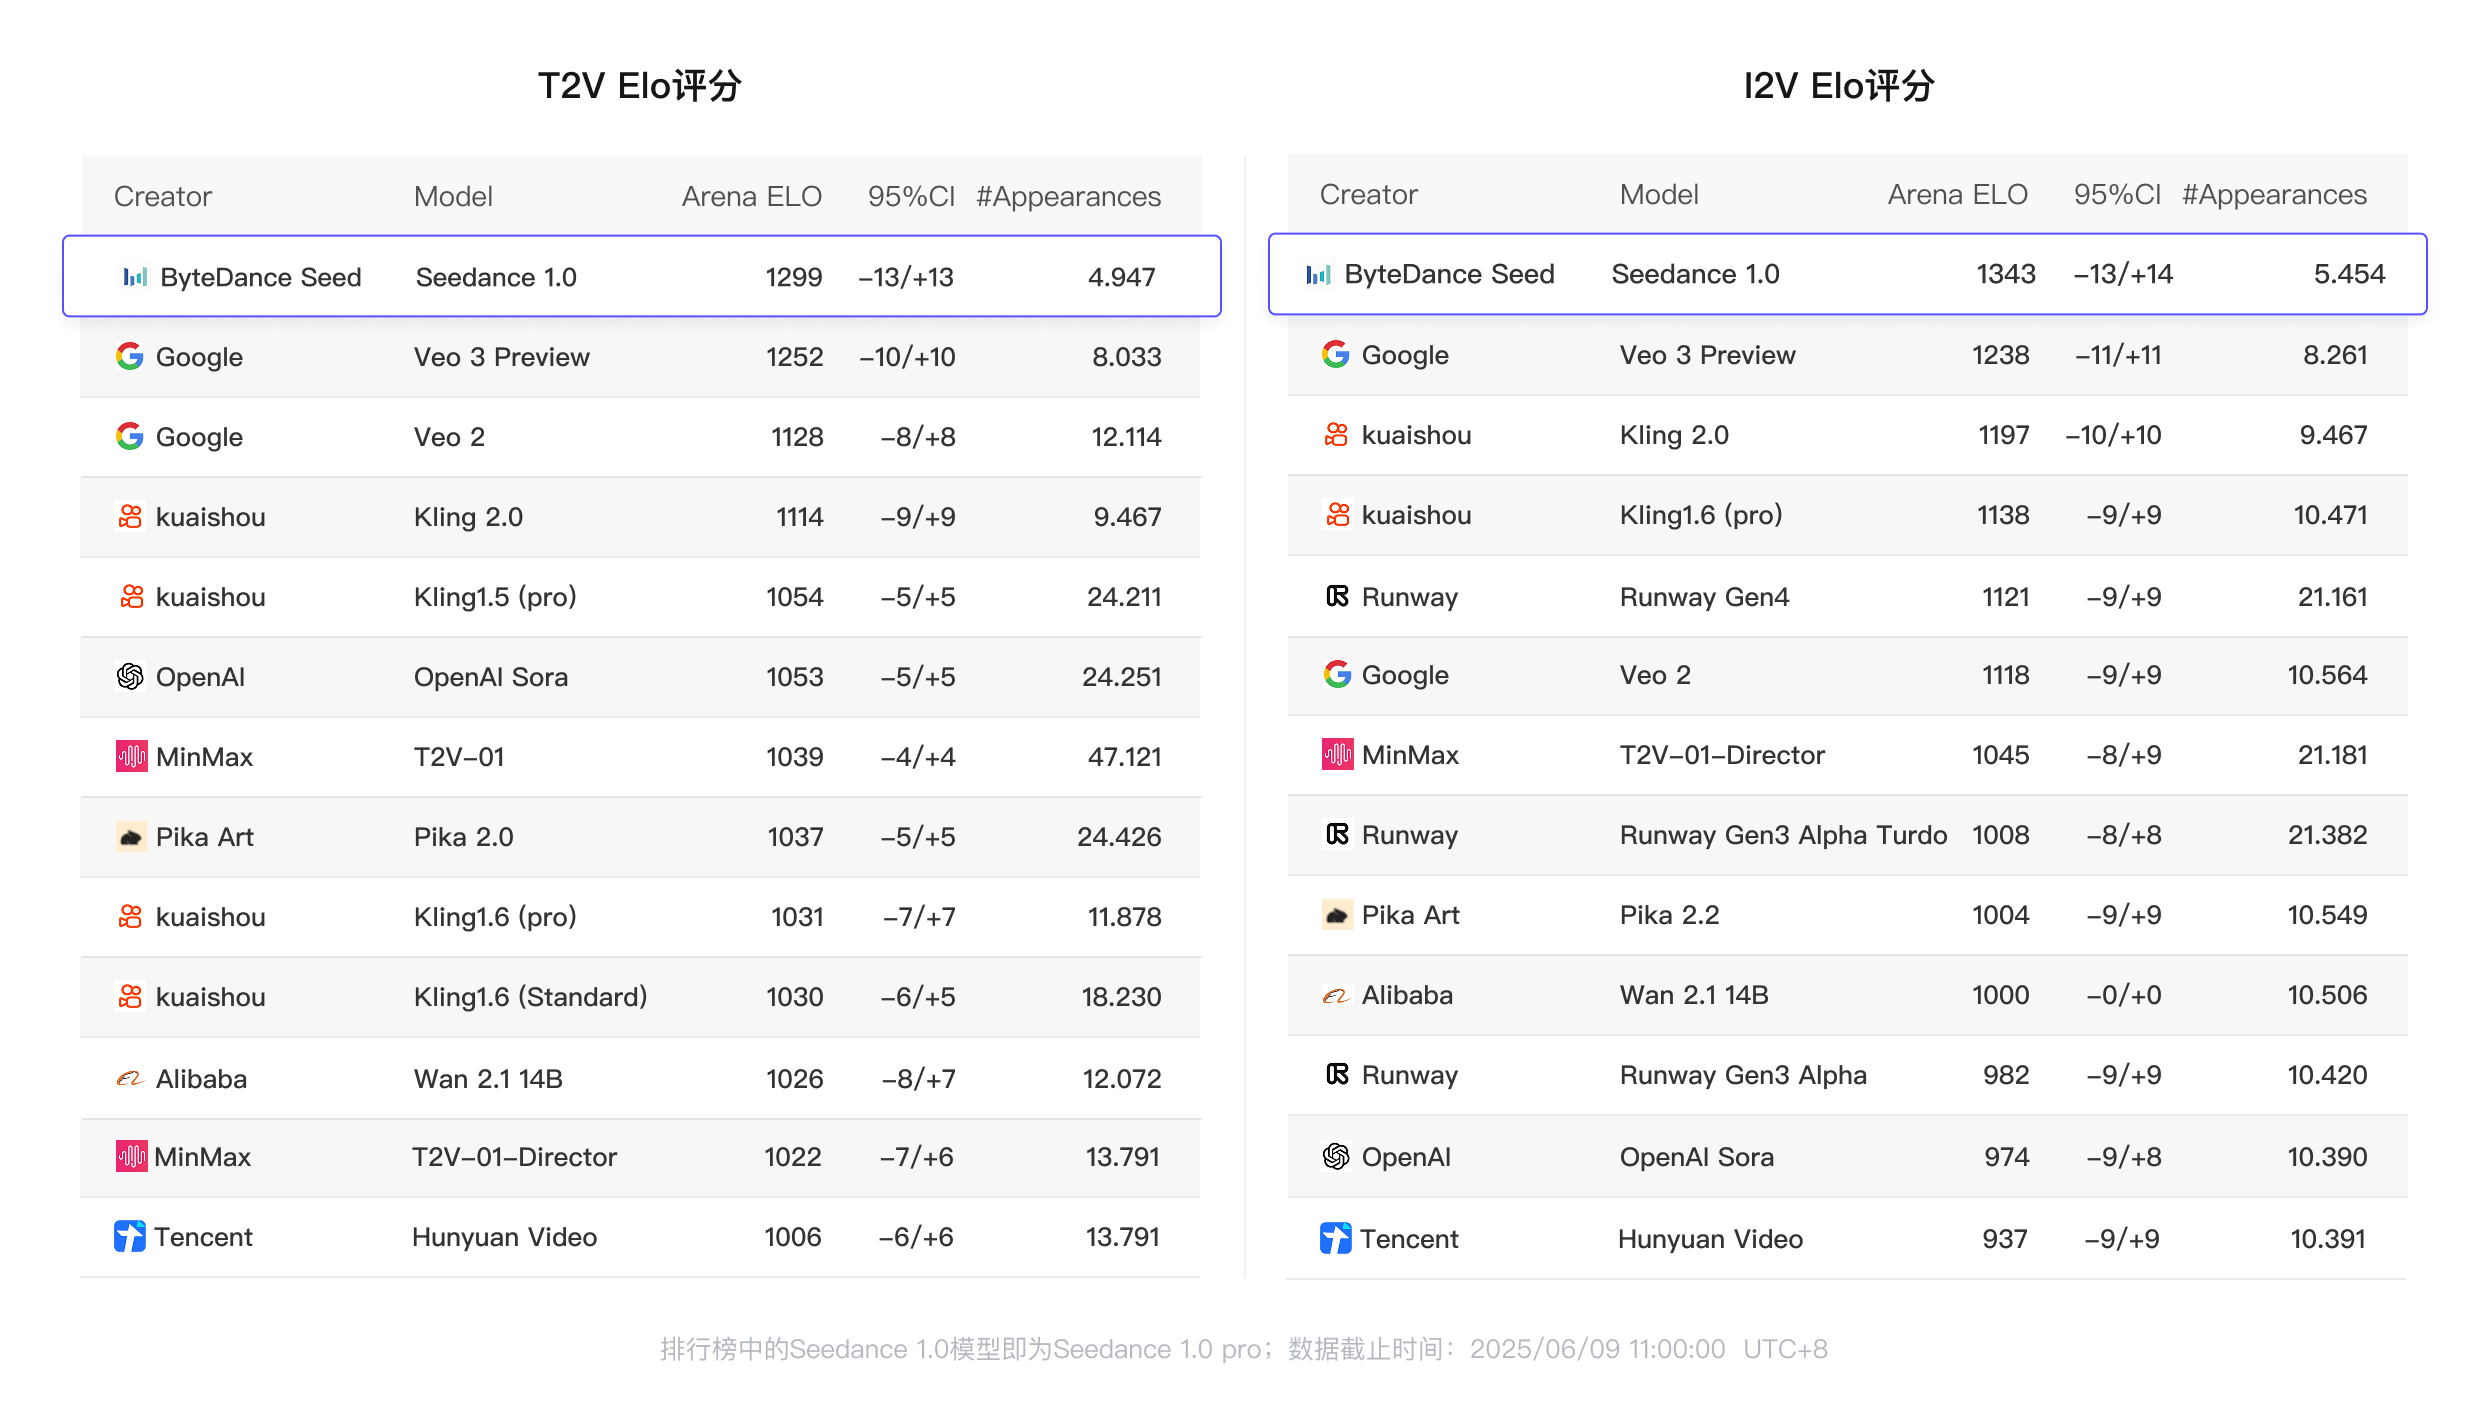Viewport: 2488px width, 1402px height.
Task: Click Runway icon in Runway Gen3 Alpha row
Action: [1337, 1074]
